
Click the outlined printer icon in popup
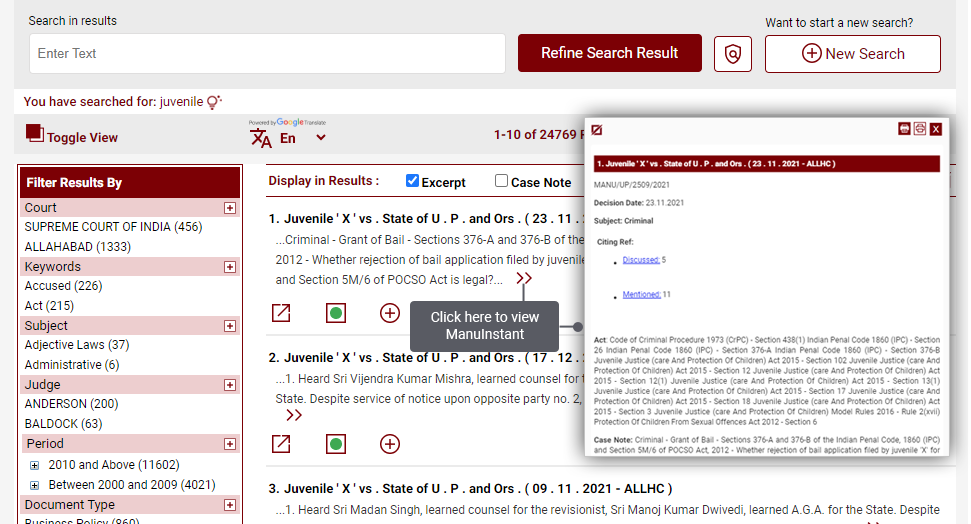(x=919, y=129)
